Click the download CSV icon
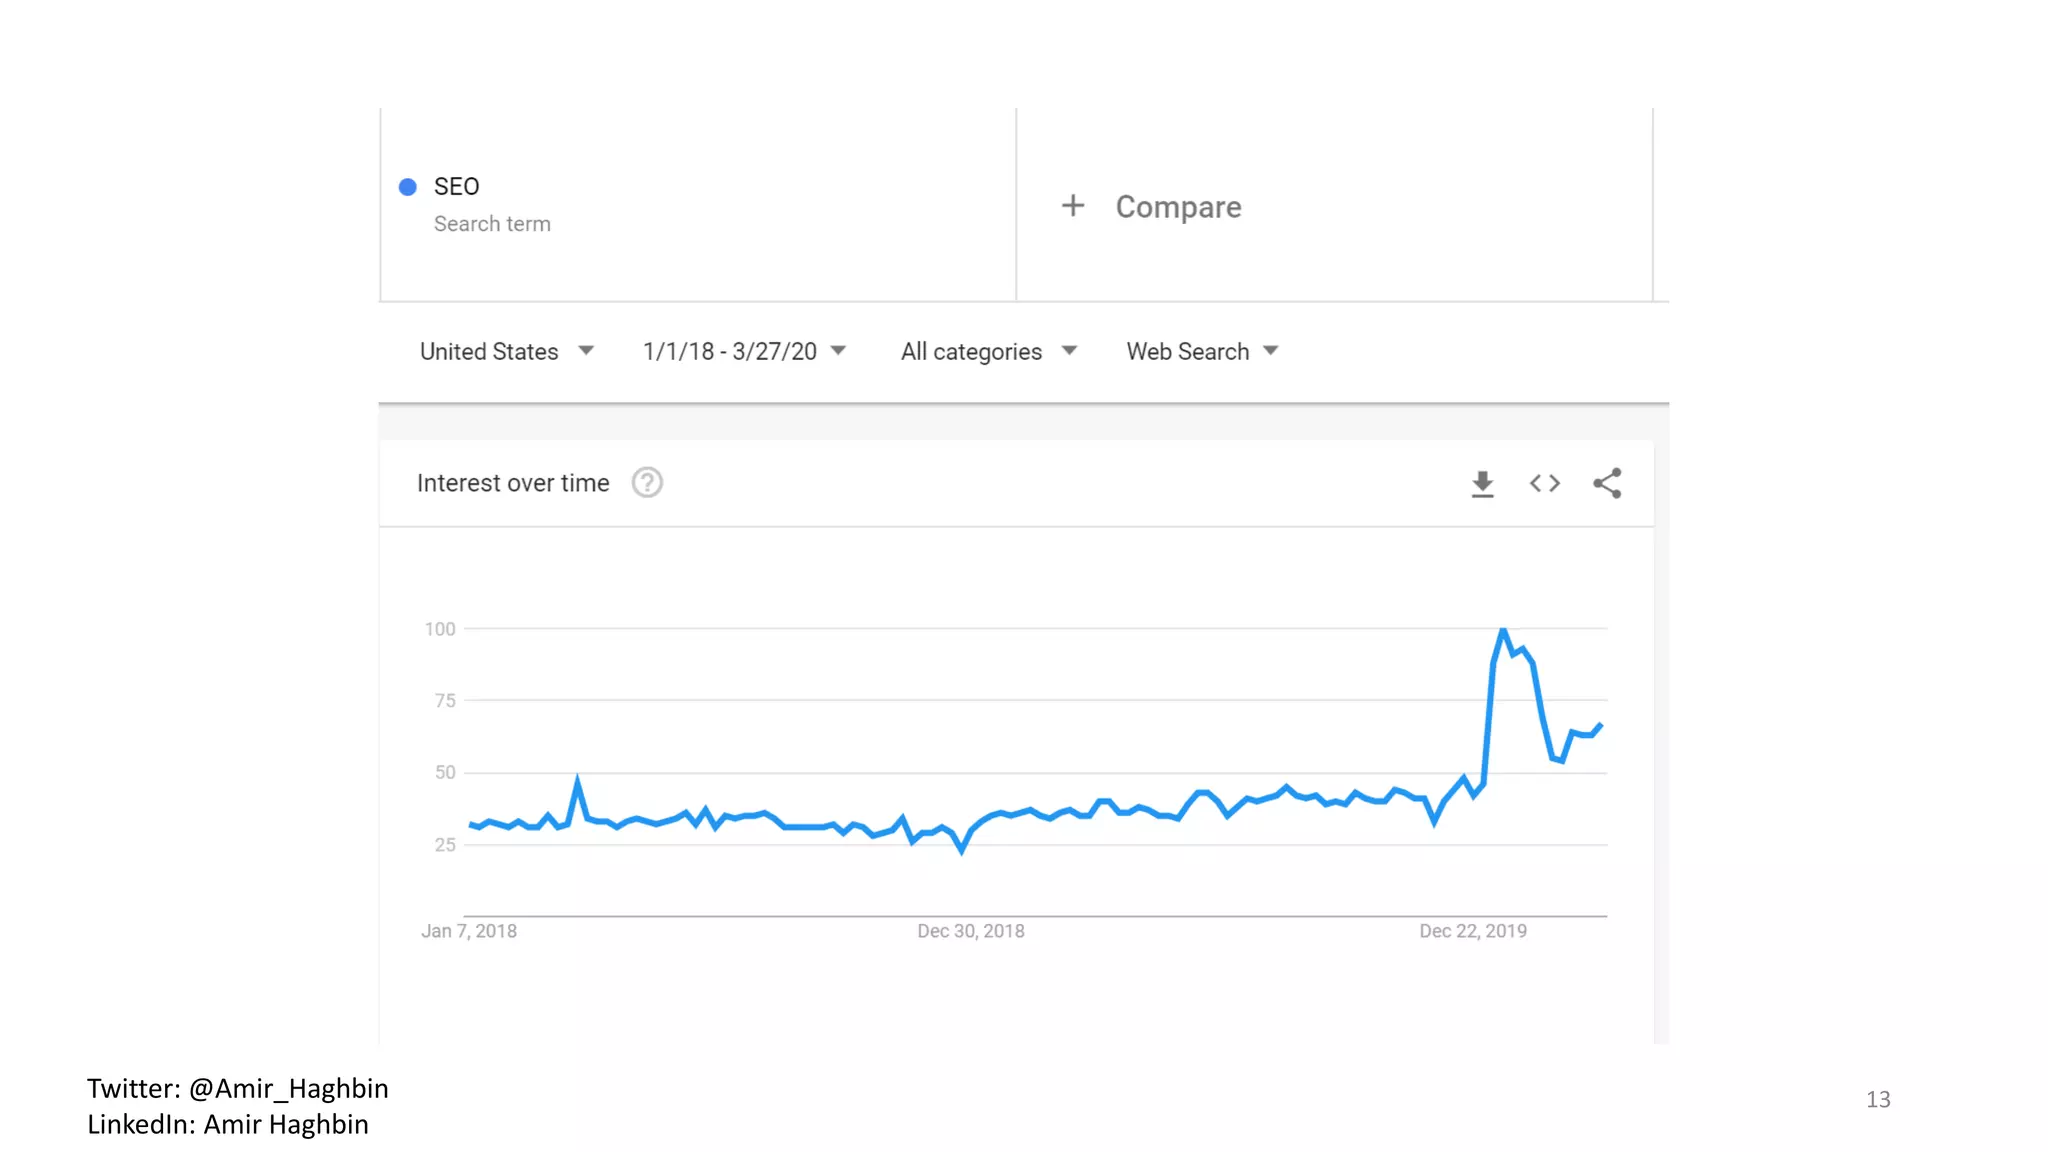Image resolution: width=2048 pixels, height=1152 pixels. click(x=1482, y=484)
